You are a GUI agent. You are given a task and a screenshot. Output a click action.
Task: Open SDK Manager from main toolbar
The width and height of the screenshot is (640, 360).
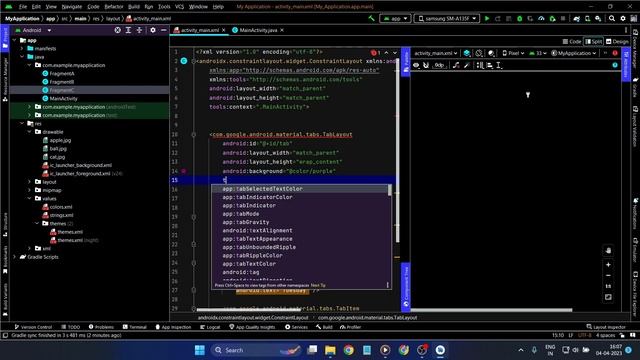tap(598, 18)
